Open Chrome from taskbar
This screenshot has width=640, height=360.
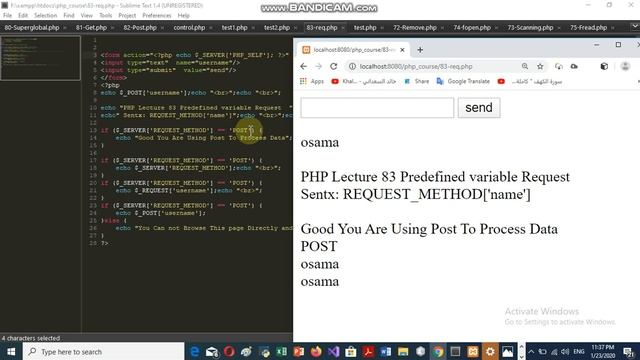438,351
